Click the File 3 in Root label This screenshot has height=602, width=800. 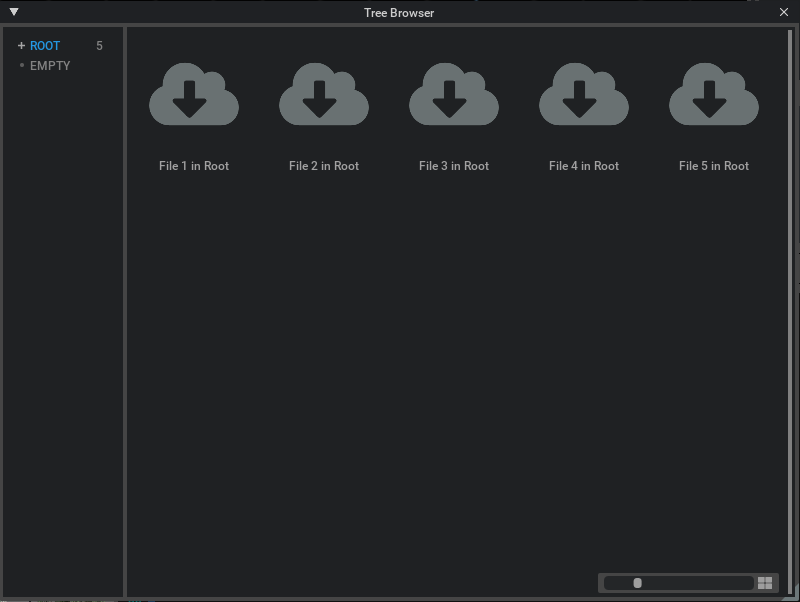tap(453, 166)
